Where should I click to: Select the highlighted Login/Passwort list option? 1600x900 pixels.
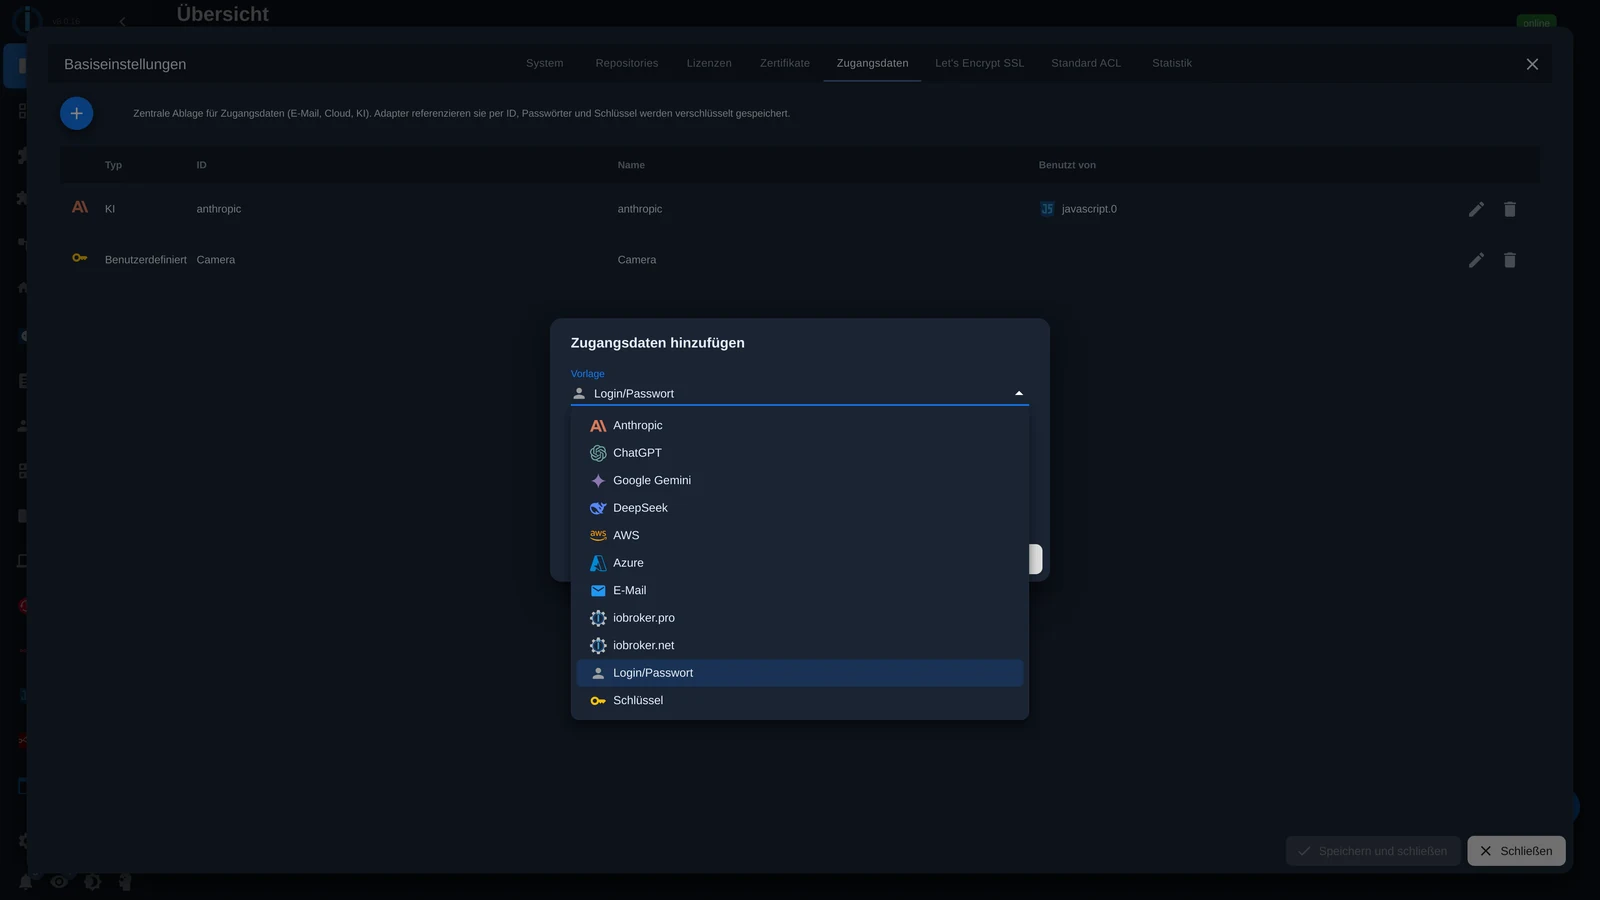[x=800, y=673]
